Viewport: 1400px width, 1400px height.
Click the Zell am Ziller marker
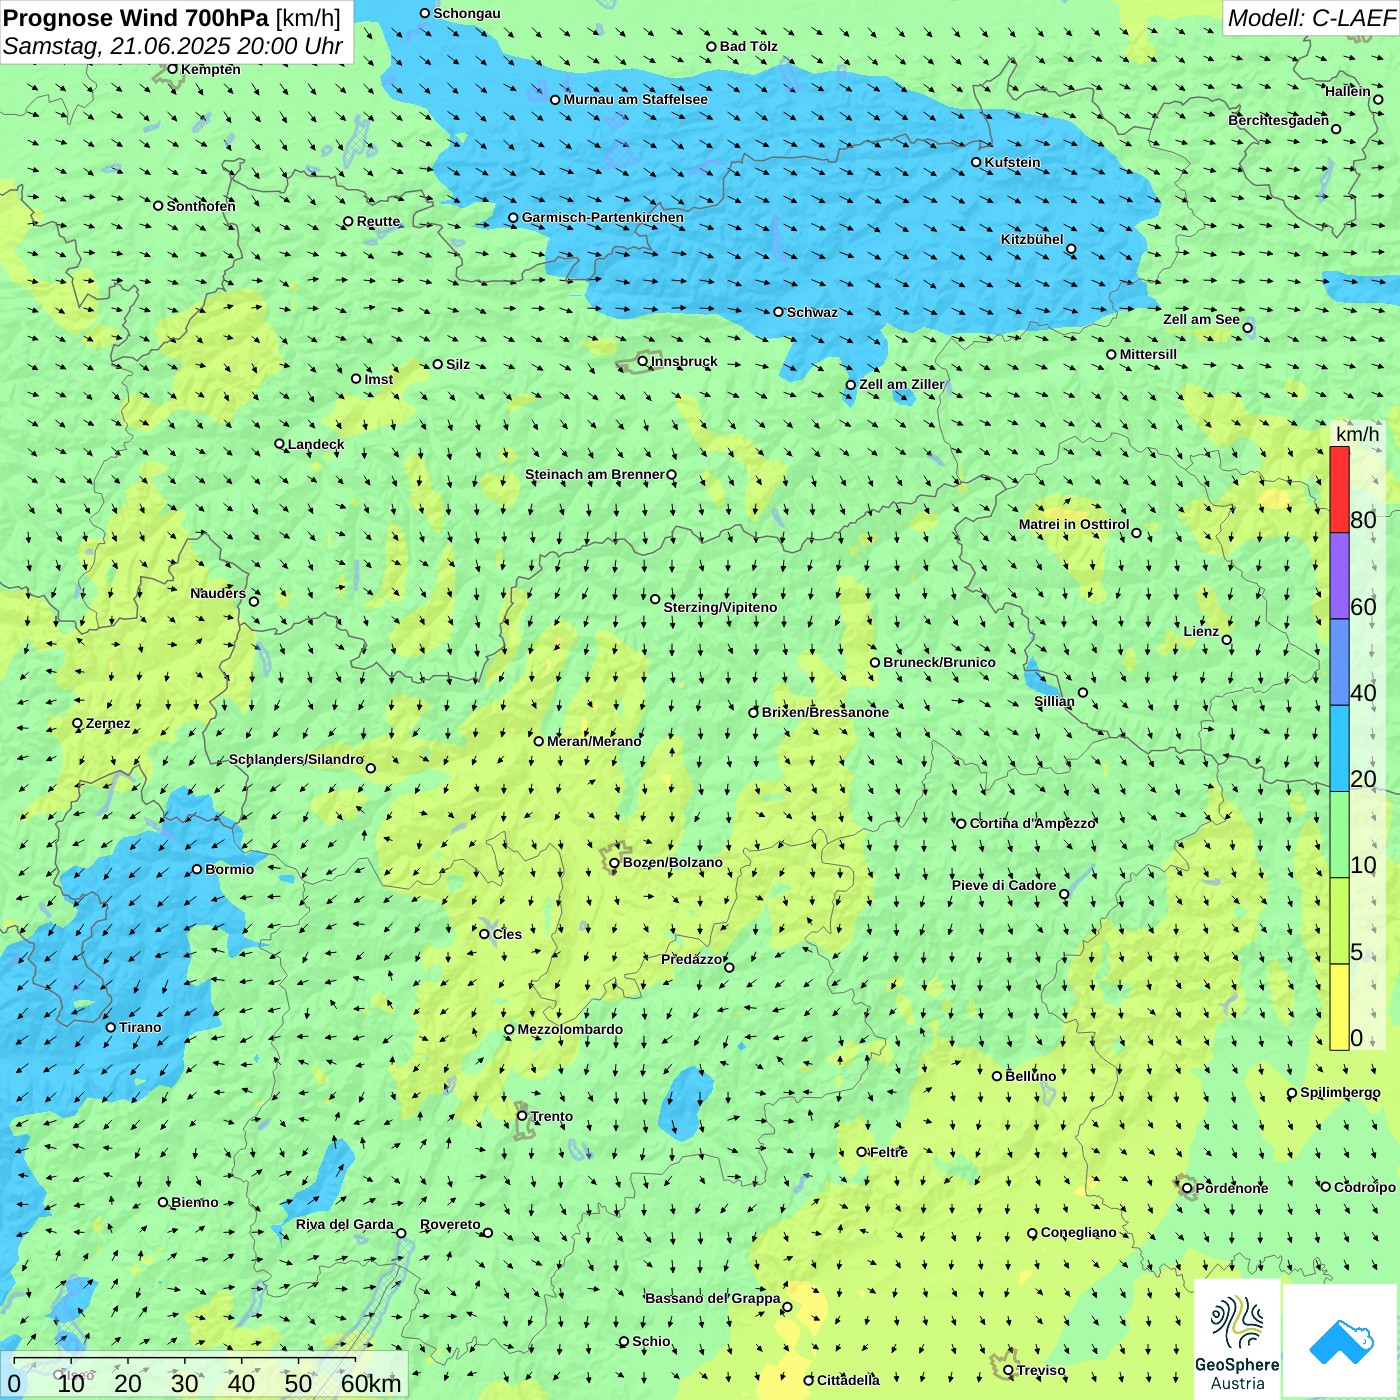pos(851,385)
